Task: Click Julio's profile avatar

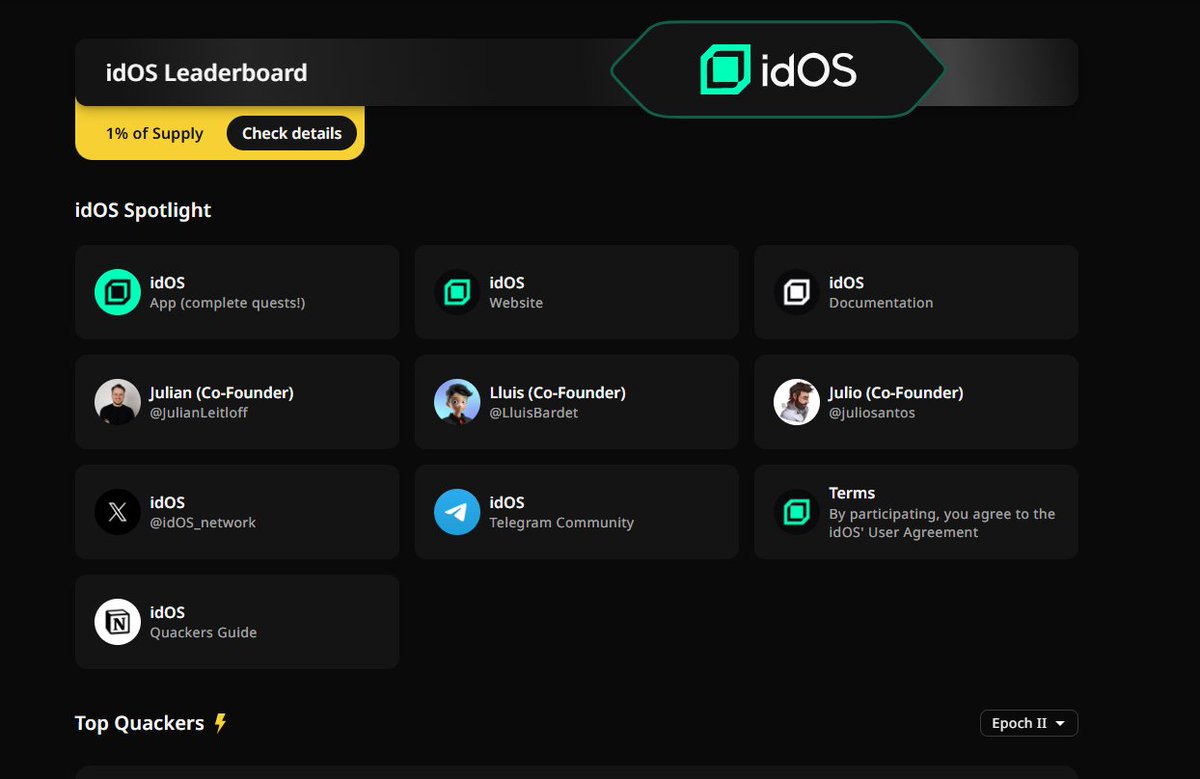Action: point(797,402)
